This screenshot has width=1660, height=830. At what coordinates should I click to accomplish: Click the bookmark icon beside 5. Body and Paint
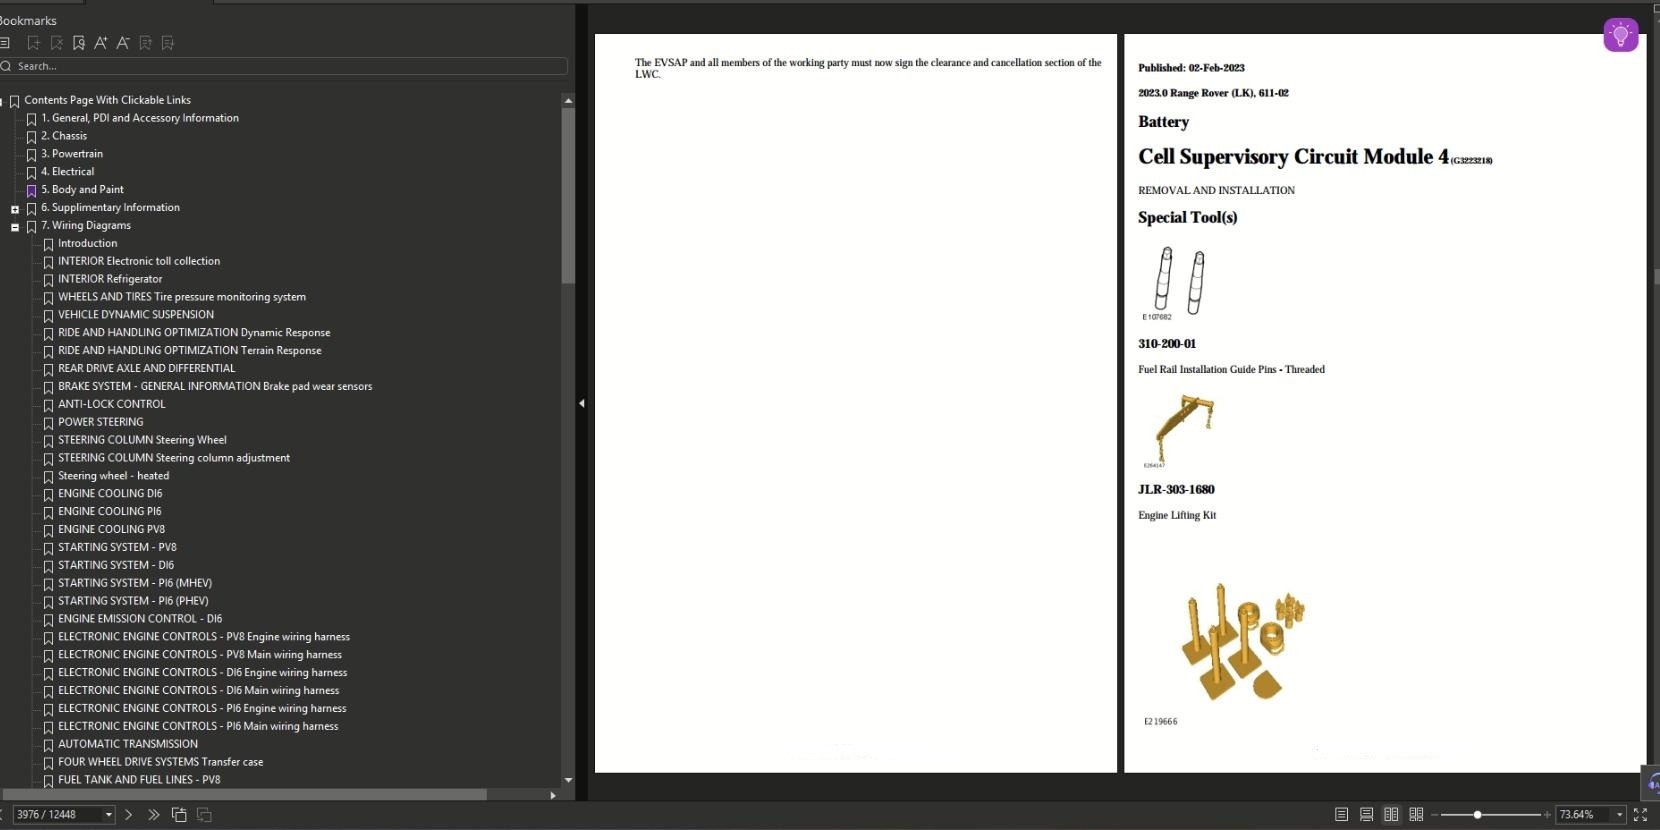31,190
